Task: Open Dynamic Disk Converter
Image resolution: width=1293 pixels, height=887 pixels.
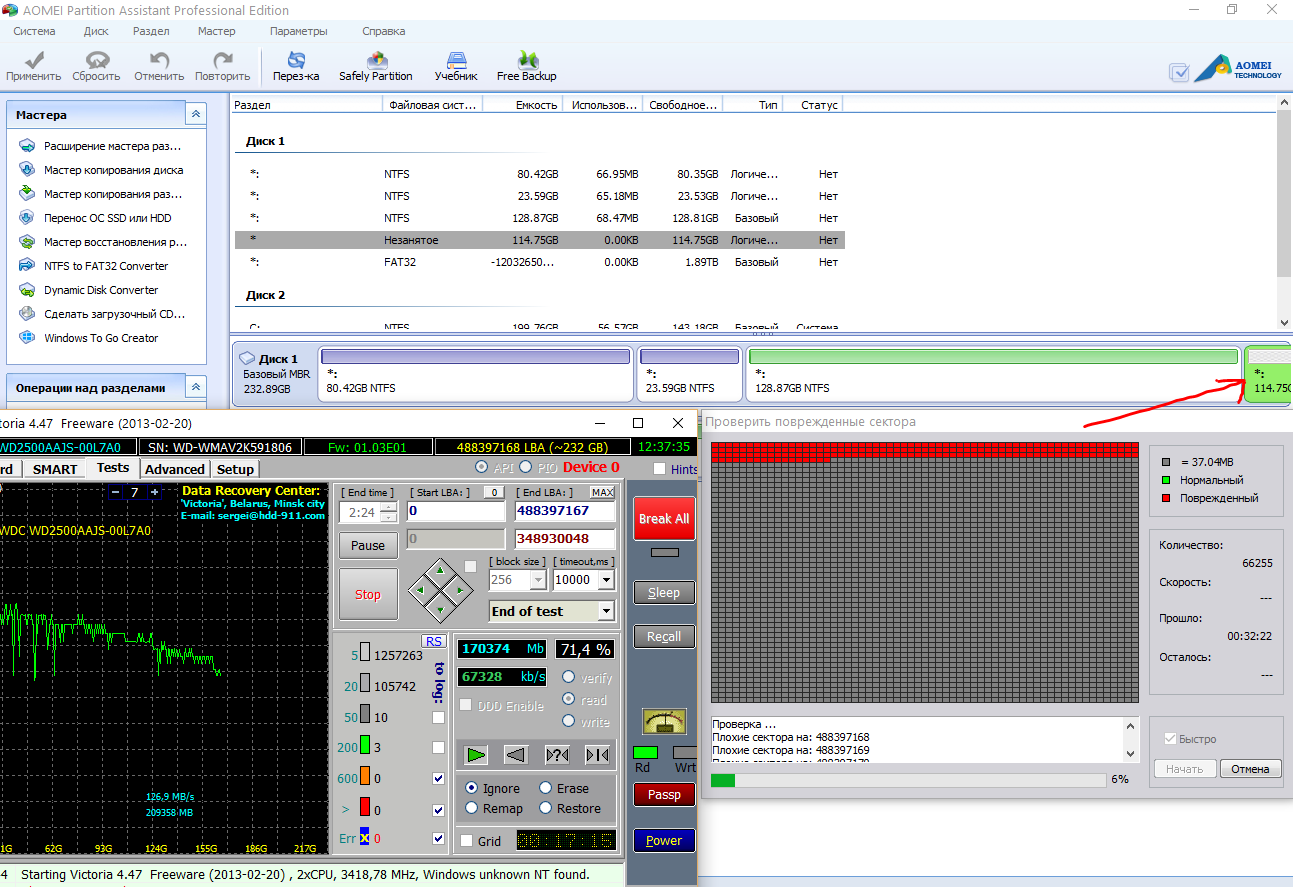Action: (x=88, y=290)
